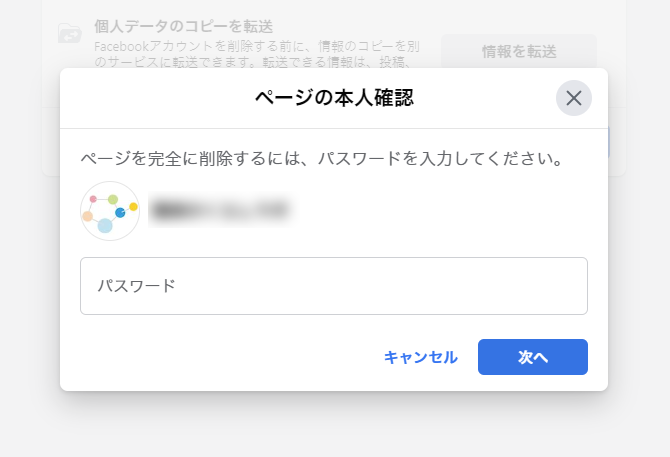
Task: Click the blue button sliver behind dialog edge
Action: point(608,142)
